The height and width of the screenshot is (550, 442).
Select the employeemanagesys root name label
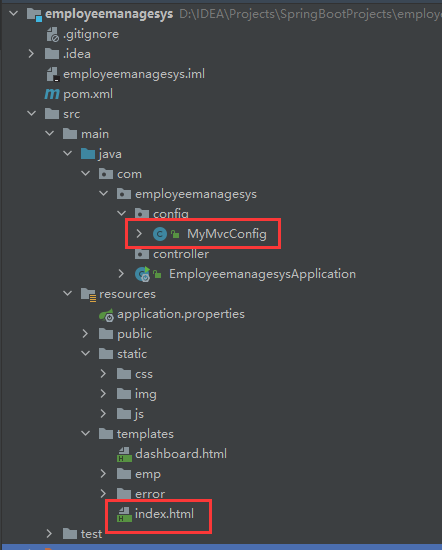(x=109, y=14)
